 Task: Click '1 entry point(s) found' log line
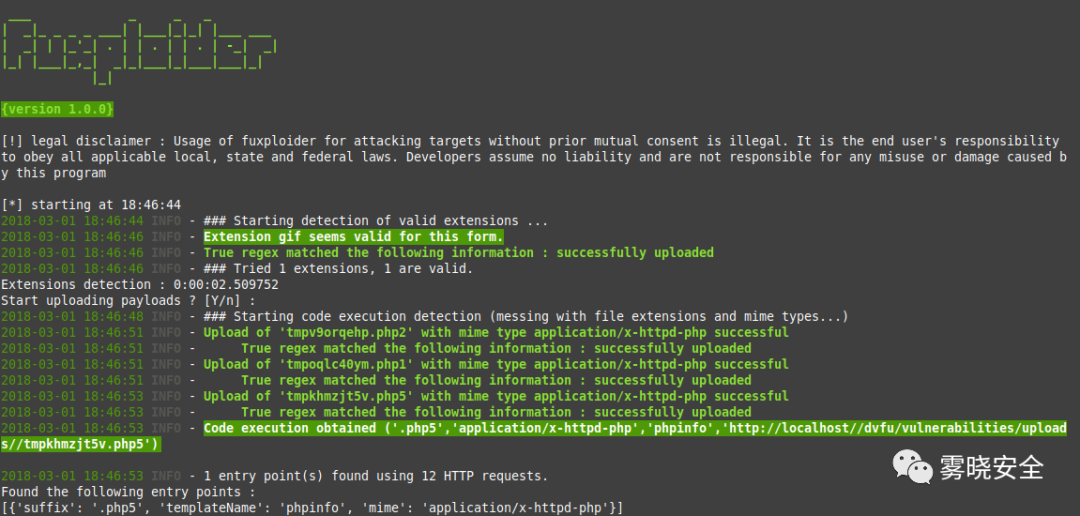[275, 476]
